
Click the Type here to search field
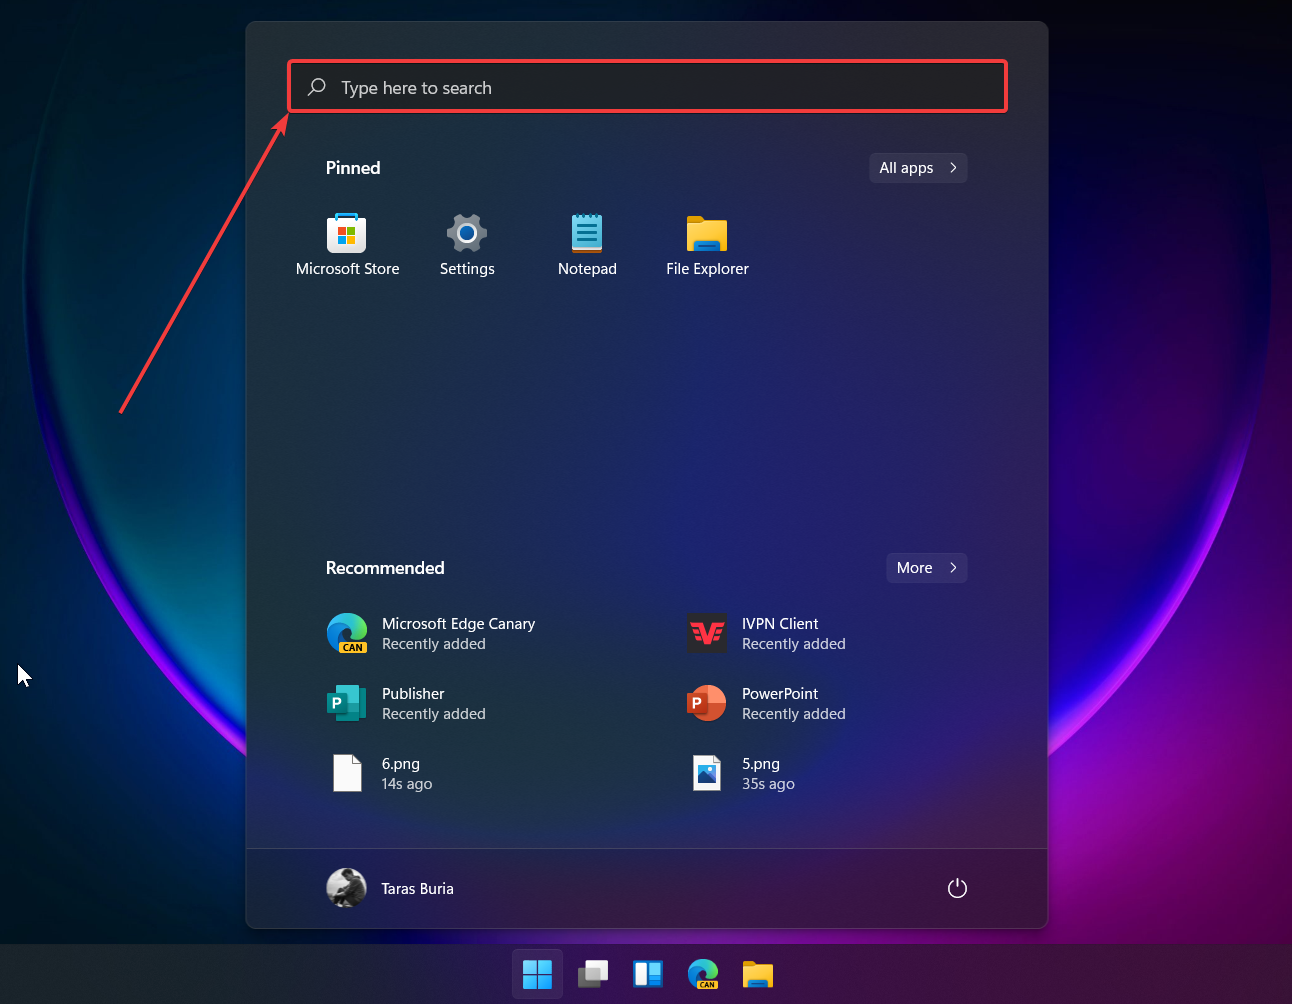coord(646,87)
